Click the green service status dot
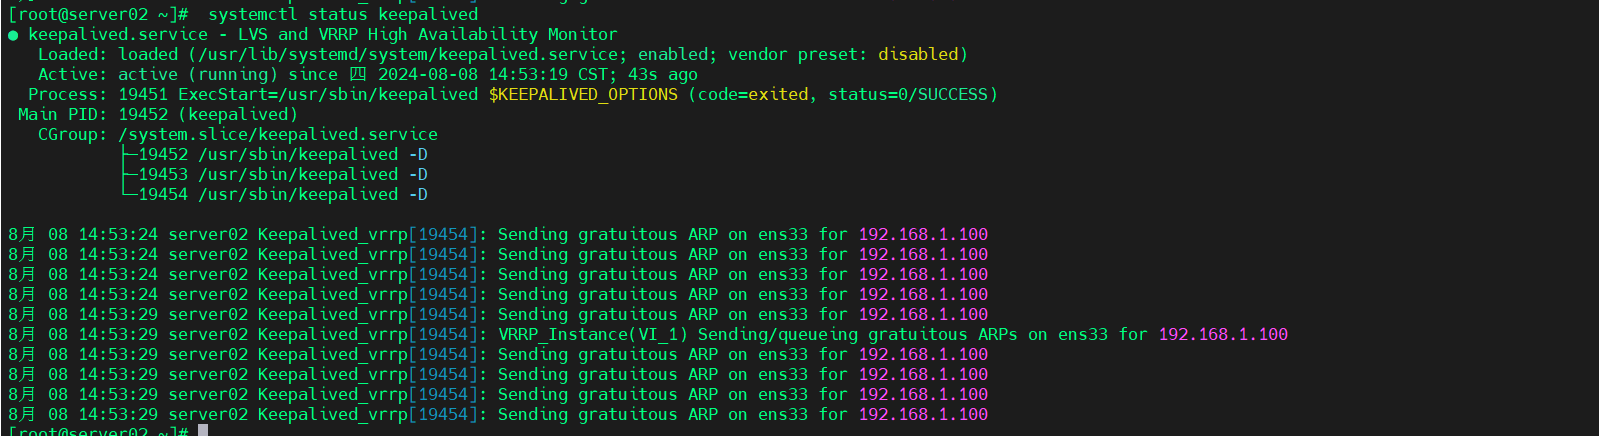 [13, 35]
